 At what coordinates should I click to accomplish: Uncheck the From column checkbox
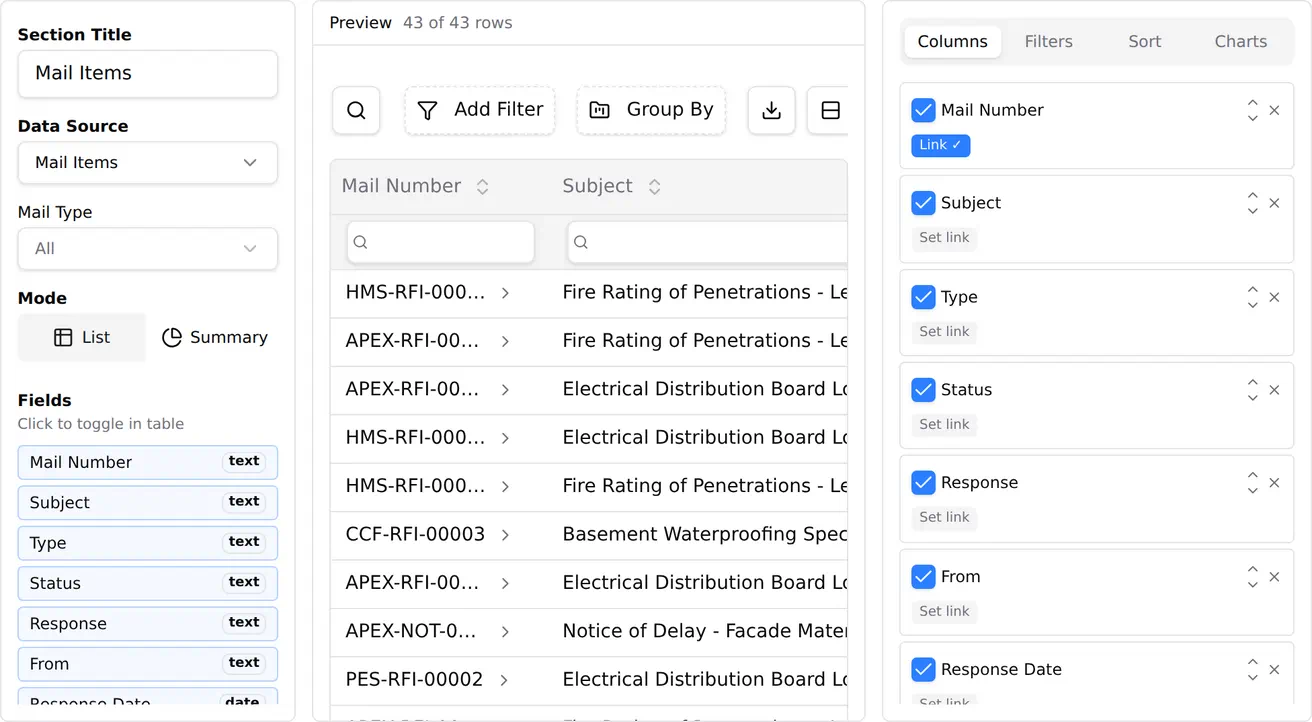tap(923, 577)
